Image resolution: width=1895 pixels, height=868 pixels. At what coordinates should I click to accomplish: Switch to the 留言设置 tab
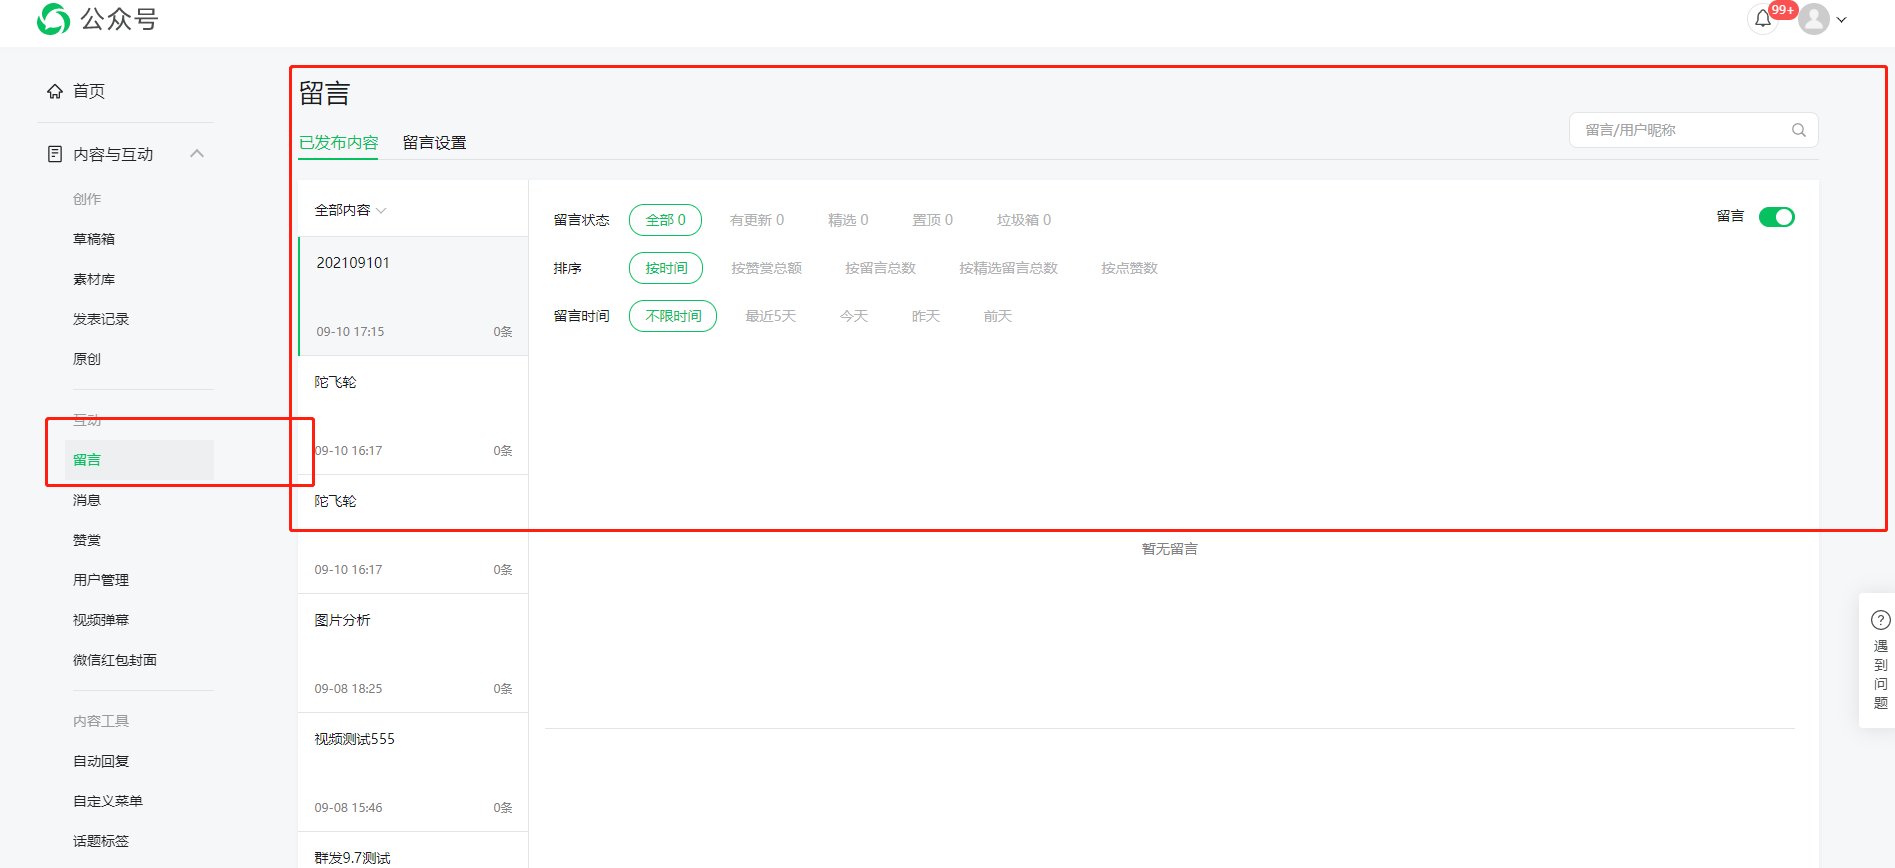(x=434, y=143)
